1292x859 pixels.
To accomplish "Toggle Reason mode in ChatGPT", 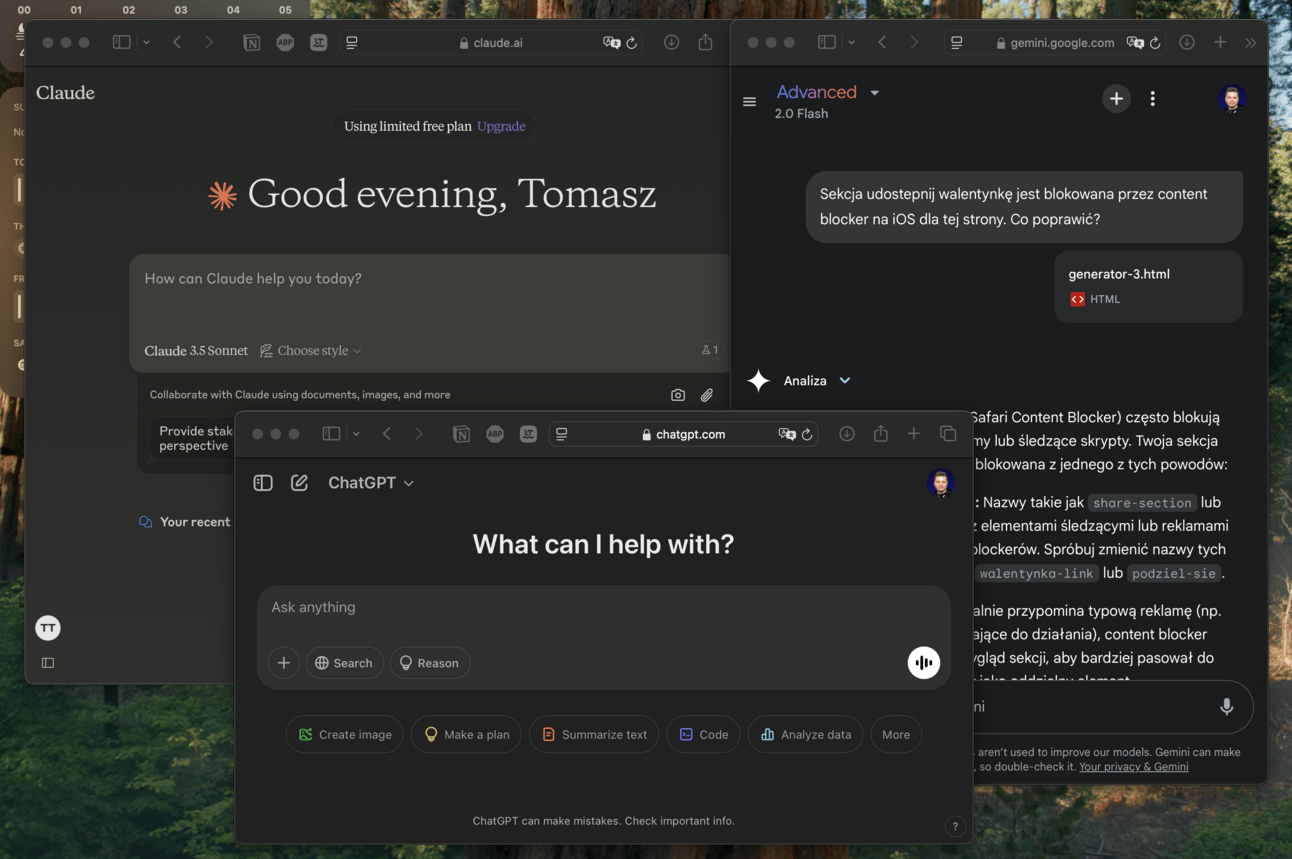I will (x=430, y=663).
